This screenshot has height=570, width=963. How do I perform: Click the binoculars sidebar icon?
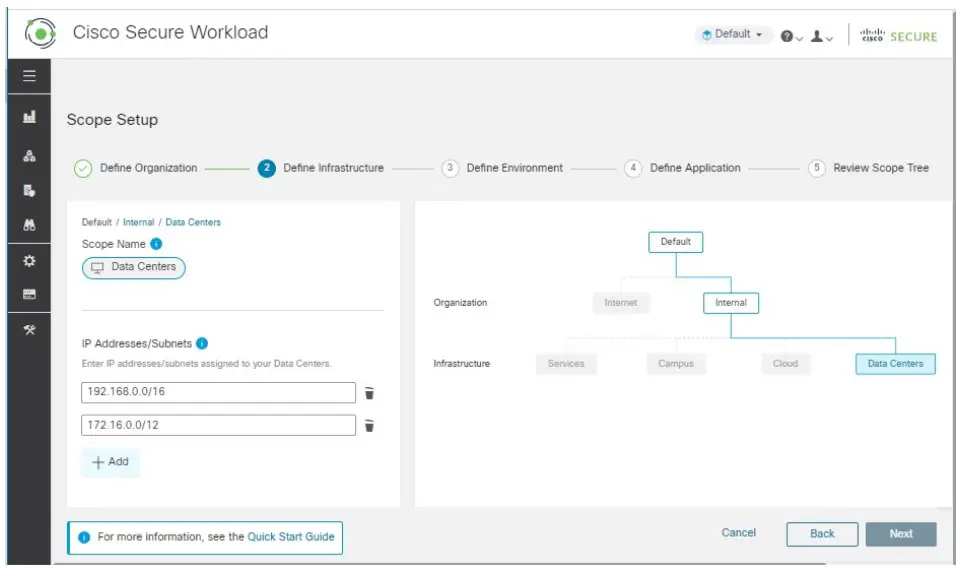pos(29,226)
